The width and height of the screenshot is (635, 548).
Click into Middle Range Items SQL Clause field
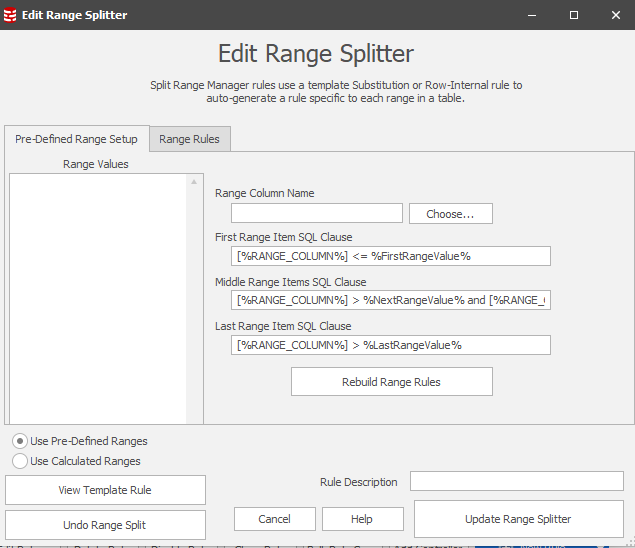tap(390, 300)
